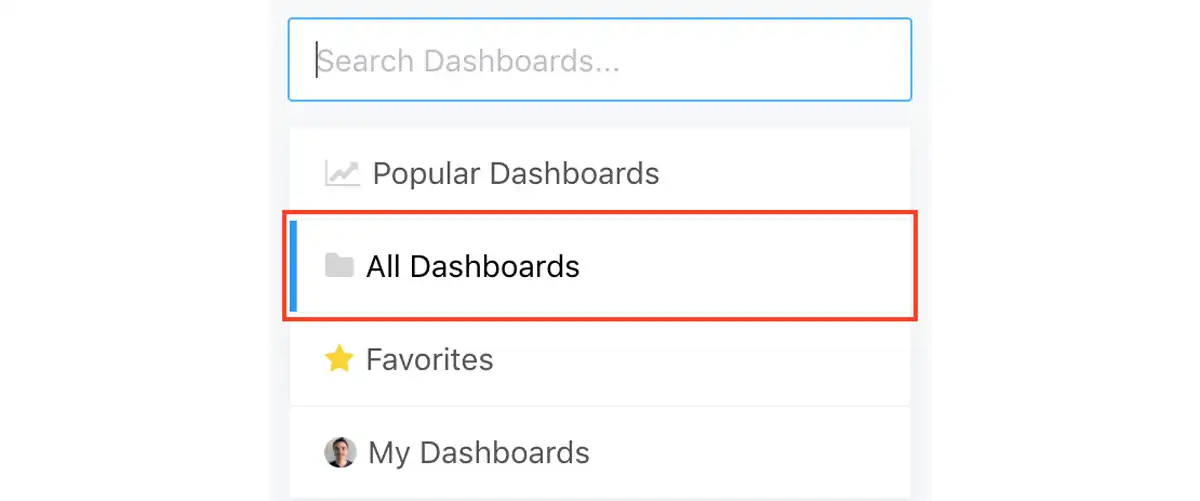Viewport: 1200px width, 501px height.
Task: Click blank area right of Popular Dashboards row
Action: tap(785, 174)
